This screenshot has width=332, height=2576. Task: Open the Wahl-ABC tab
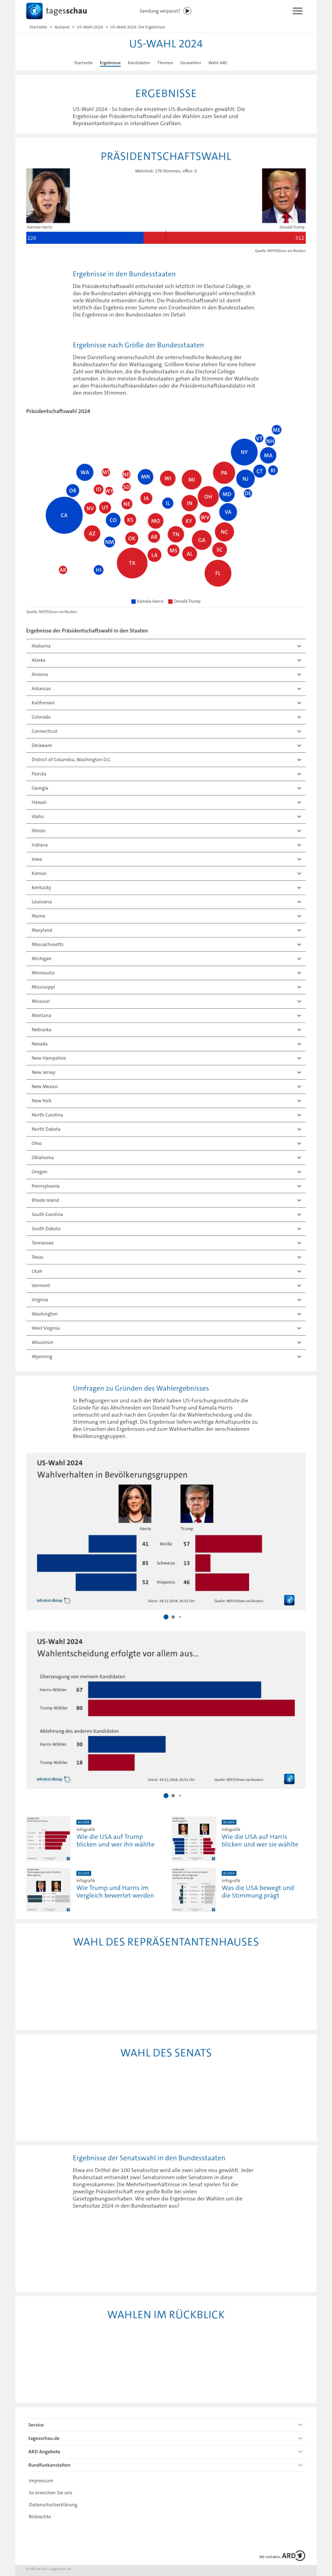(x=218, y=63)
